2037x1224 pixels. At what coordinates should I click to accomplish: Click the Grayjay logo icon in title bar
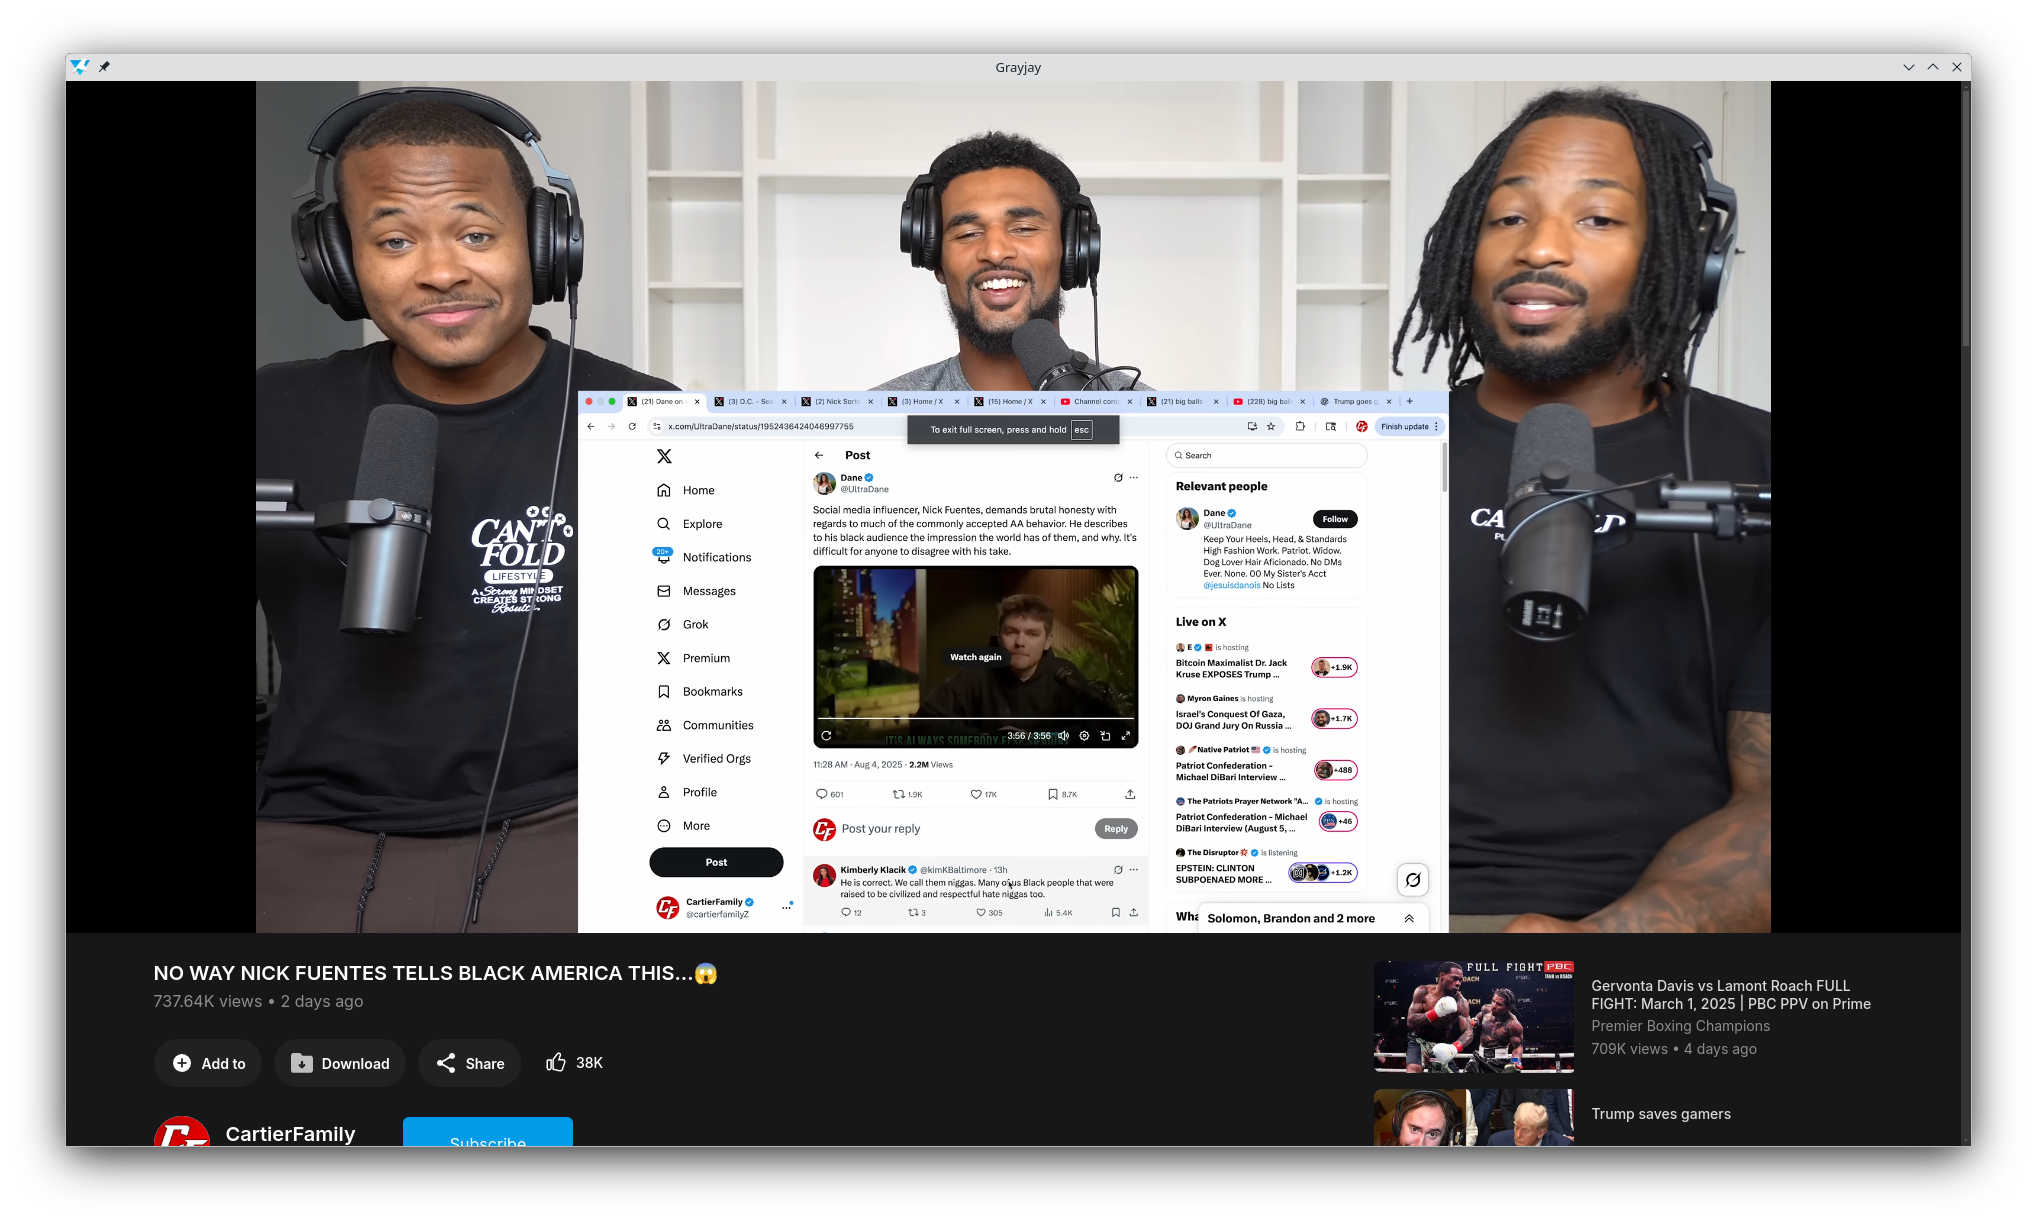[80, 67]
